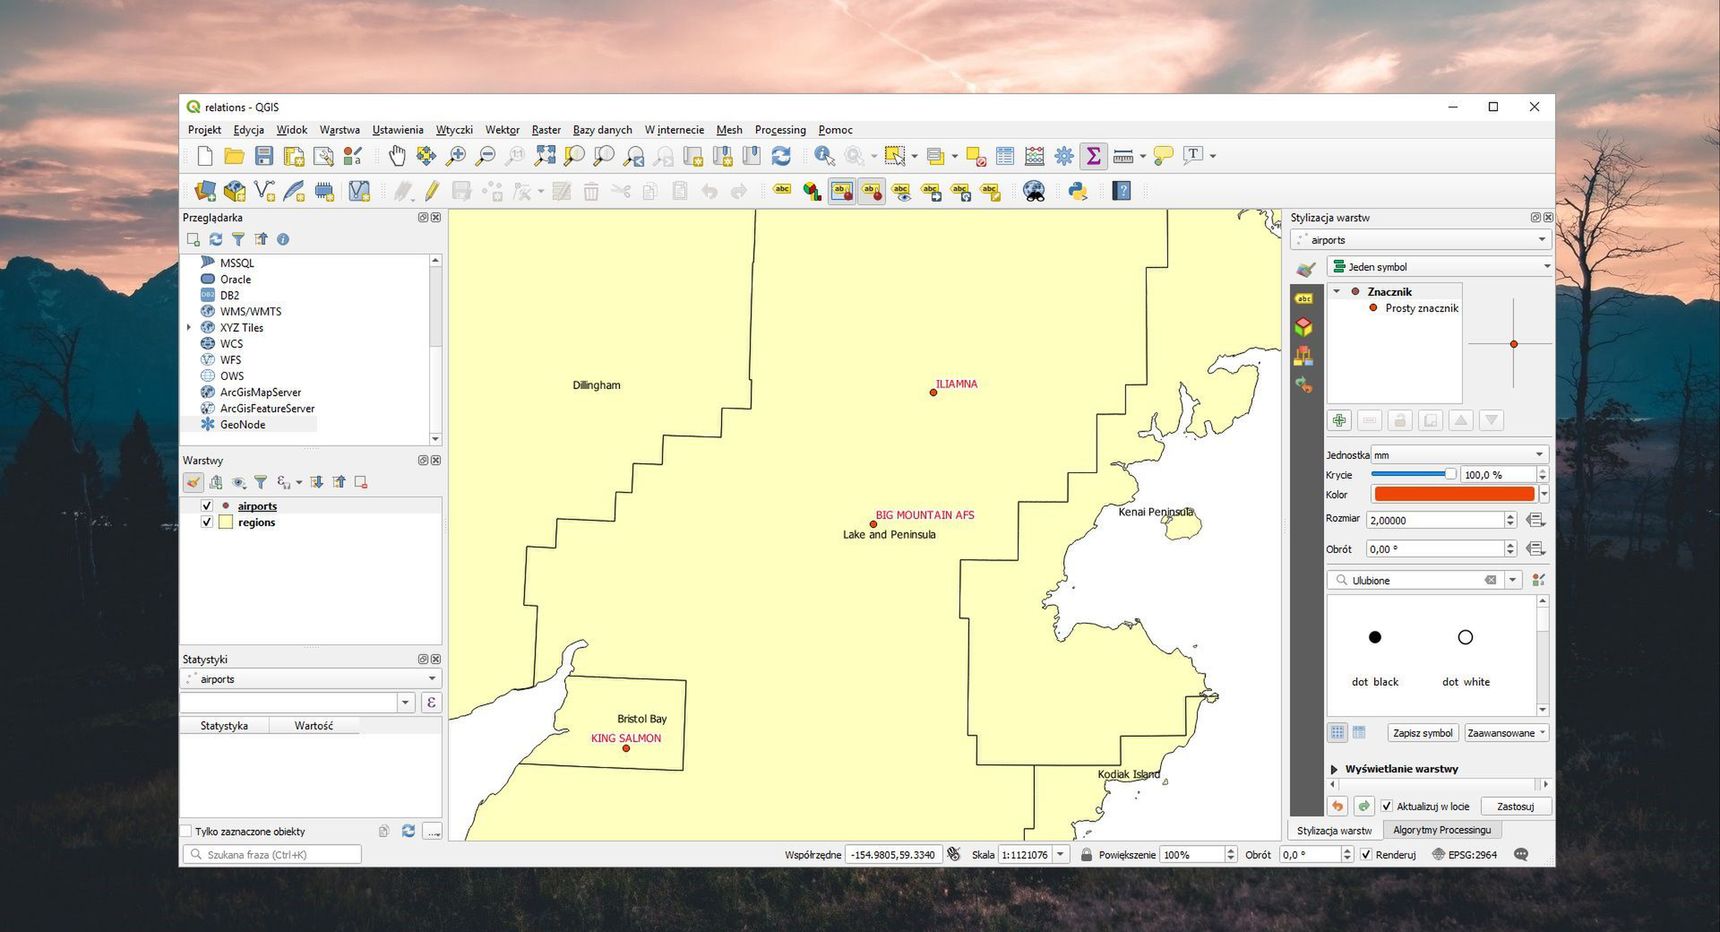This screenshot has height=932, width=1720.
Task: Deselect all features icon
Action: [x=976, y=156]
